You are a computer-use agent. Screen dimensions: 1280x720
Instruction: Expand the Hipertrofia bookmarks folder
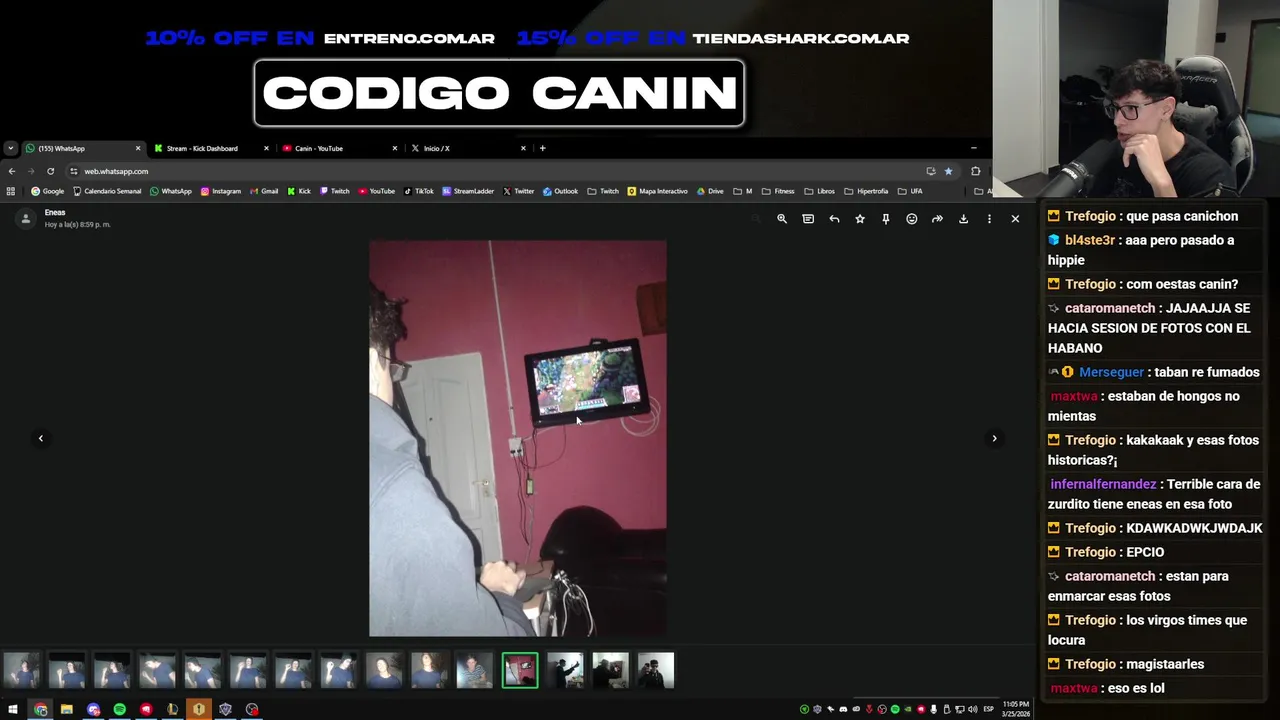tap(865, 191)
